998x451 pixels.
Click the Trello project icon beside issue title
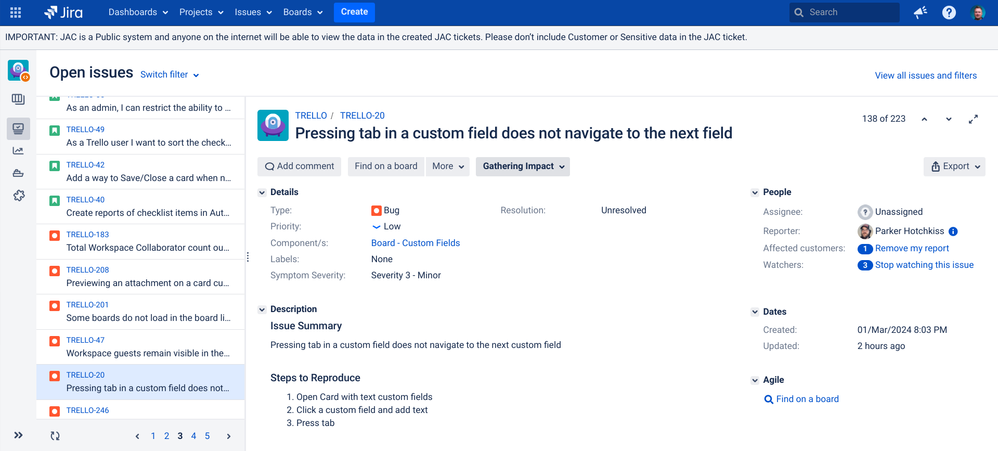pos(273,125)
